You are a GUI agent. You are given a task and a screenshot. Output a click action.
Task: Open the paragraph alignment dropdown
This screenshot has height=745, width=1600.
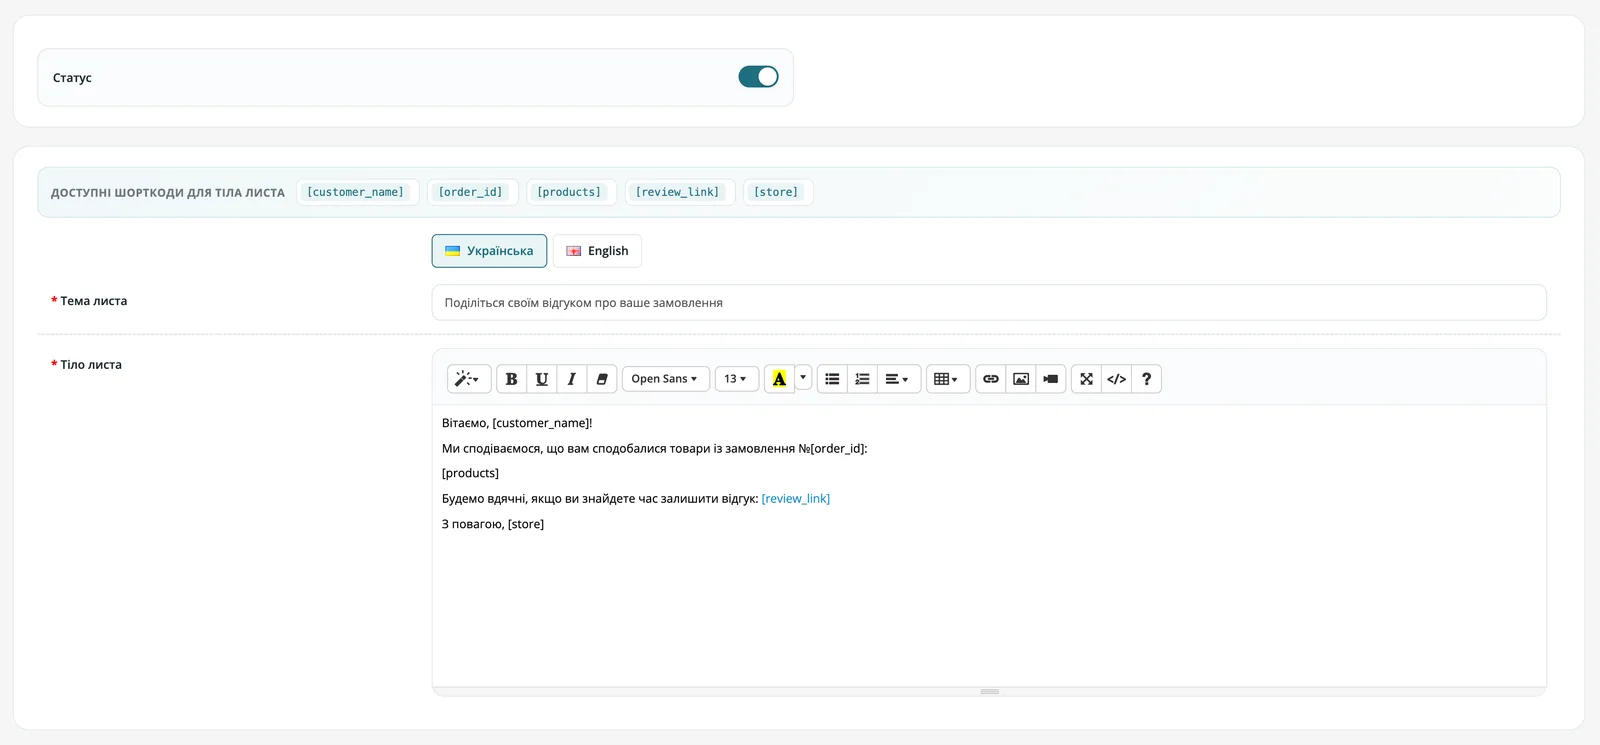(x=898, y=379)
